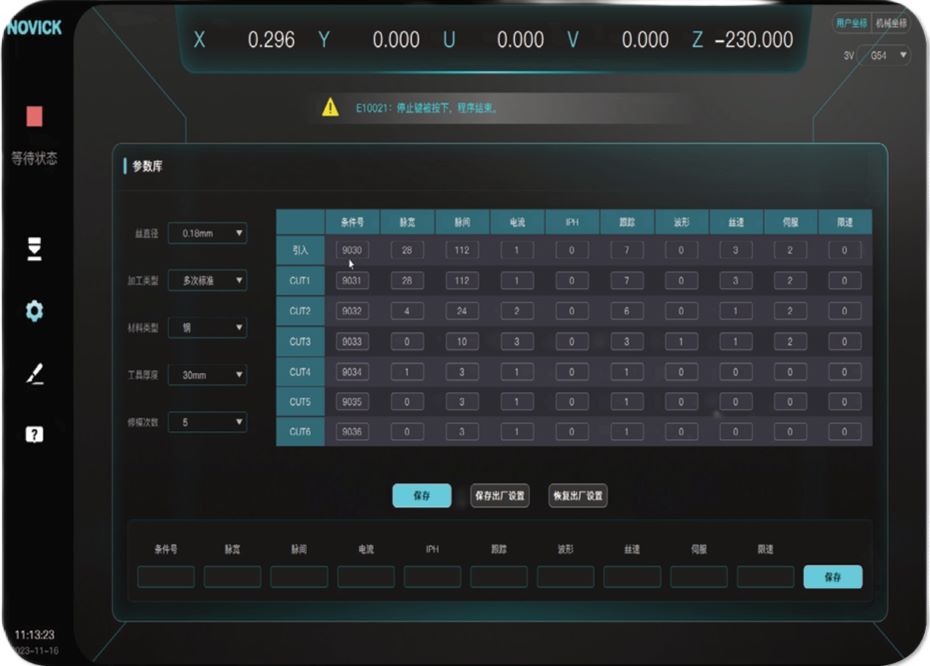Image resolution: width=930 pixels, height=666 pixels.
Task: Select the CUT3 row header
Action: (300, 341)
